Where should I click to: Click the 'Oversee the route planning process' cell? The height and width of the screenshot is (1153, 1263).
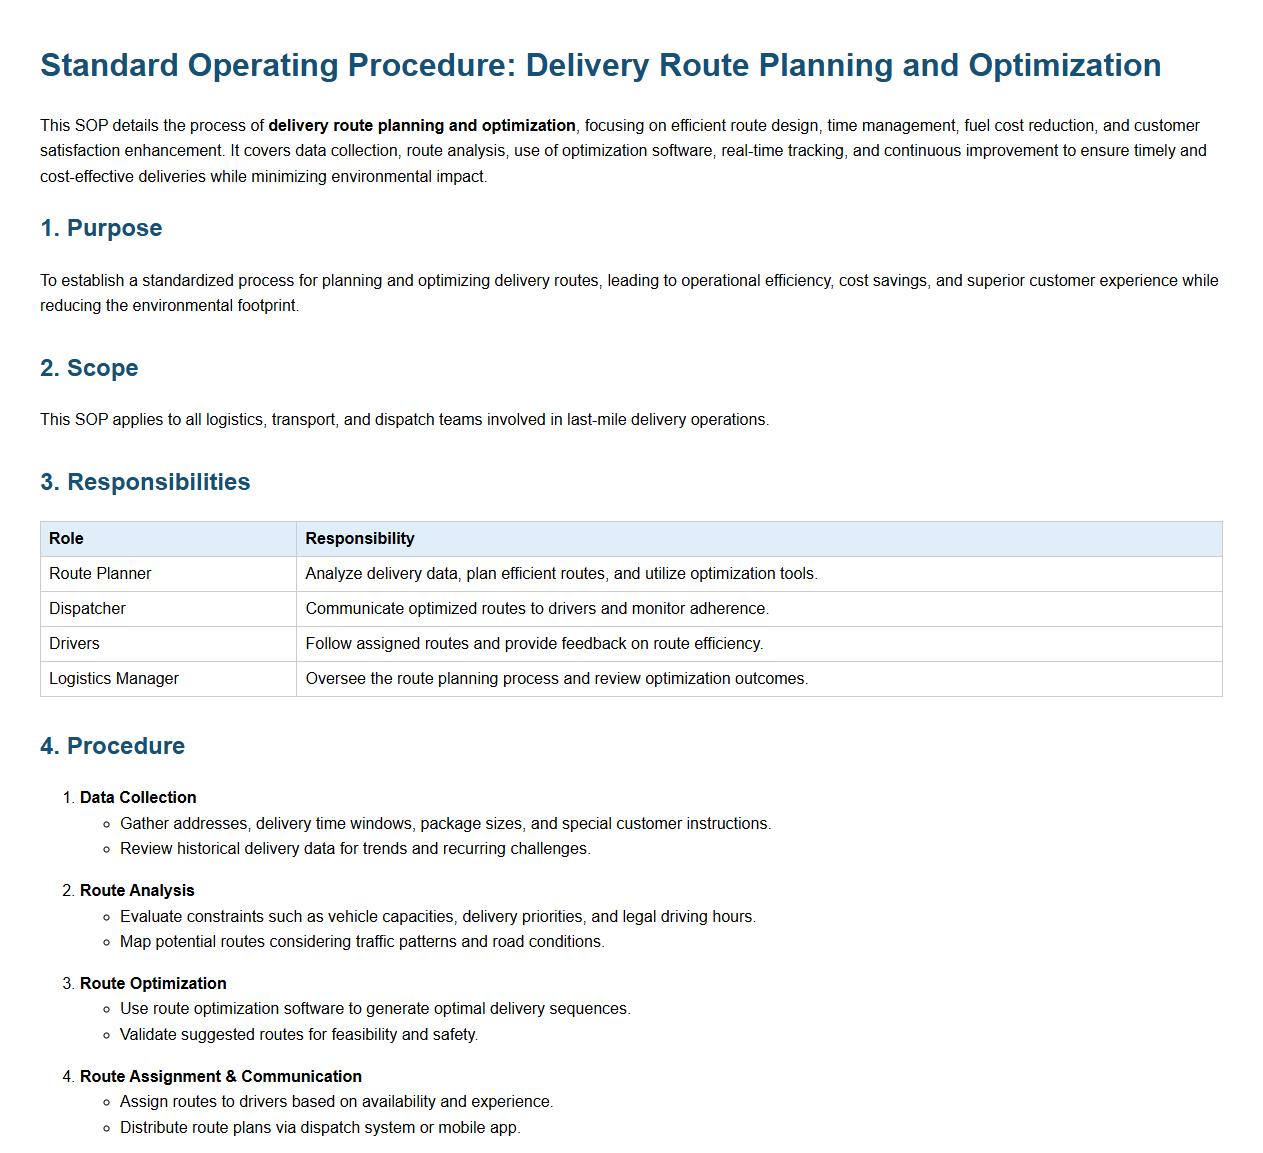tap(556, 679)
